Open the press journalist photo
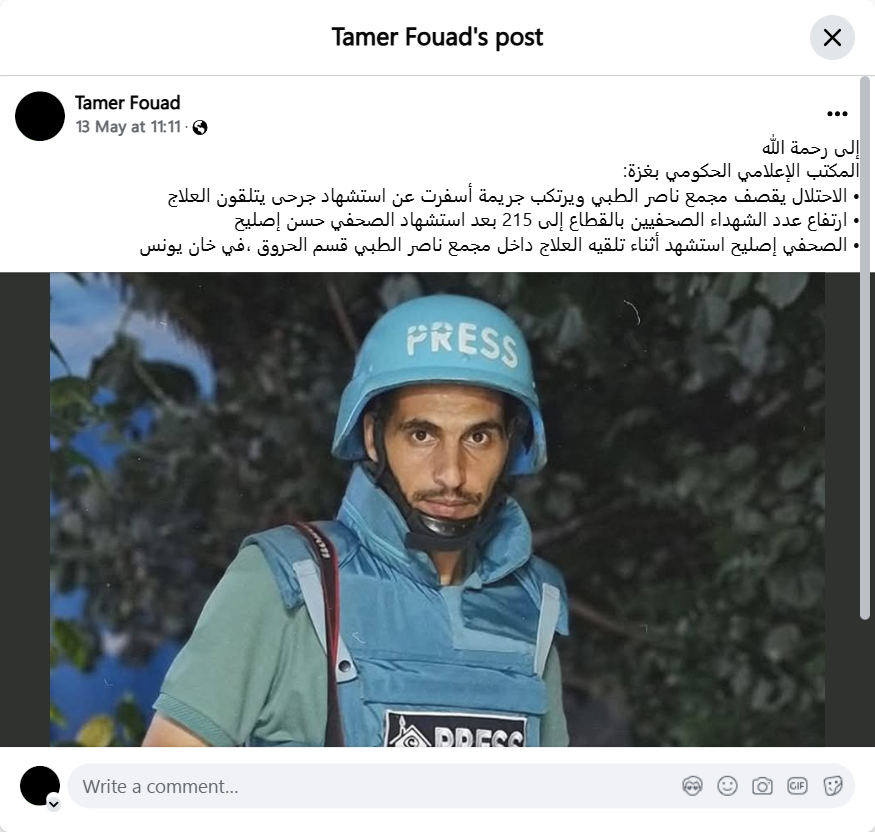This screenshot has width=875, height=832. [x=438, y=509]
